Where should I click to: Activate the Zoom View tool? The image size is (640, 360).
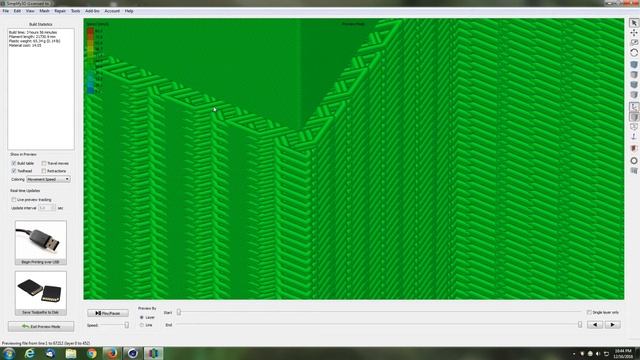pos(634,43)
